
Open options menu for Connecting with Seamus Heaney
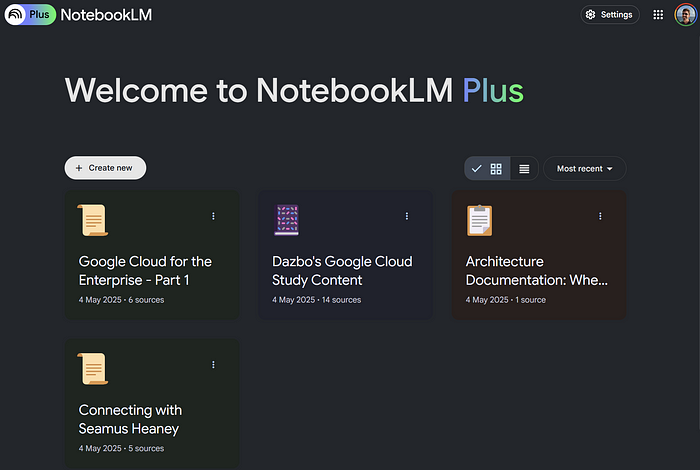(213, 365)
